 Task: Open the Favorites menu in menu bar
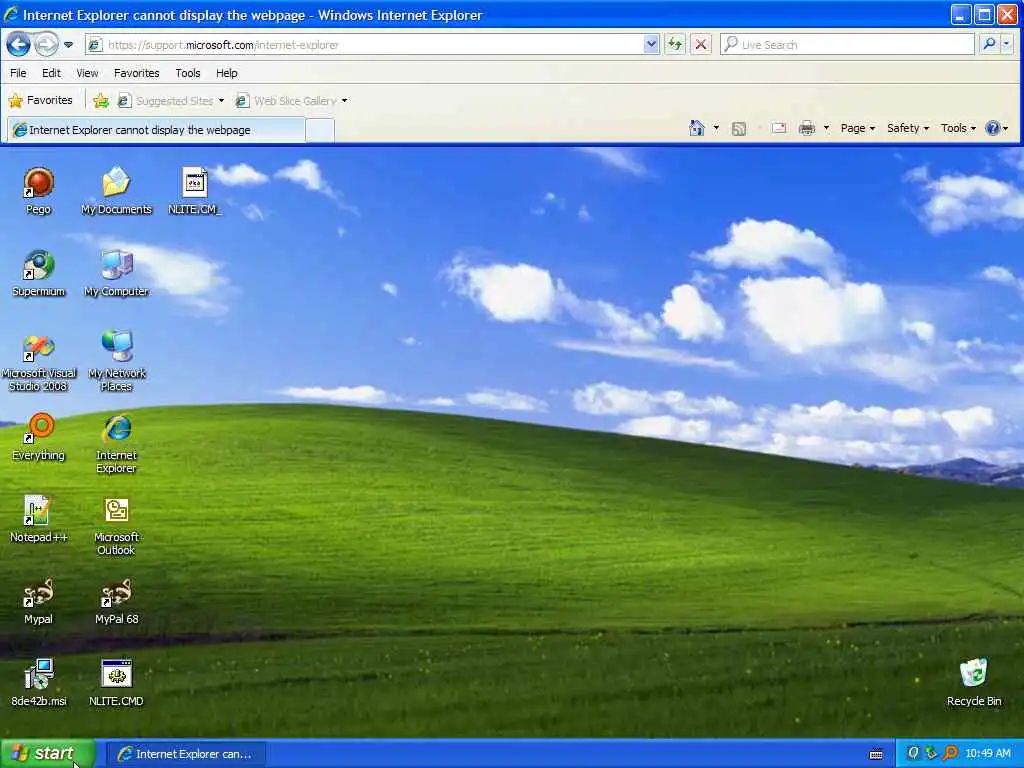[x=136, y=73]
